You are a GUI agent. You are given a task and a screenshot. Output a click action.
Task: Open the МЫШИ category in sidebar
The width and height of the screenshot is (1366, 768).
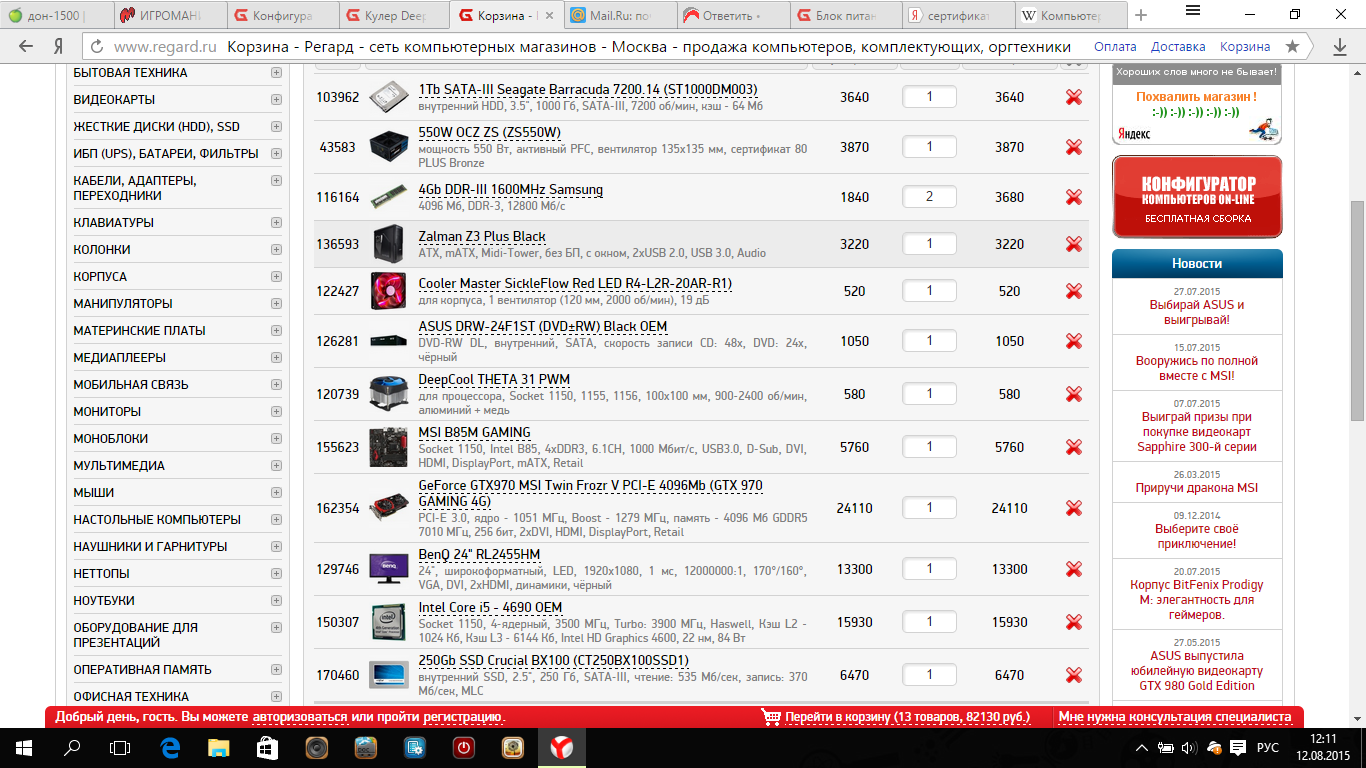pos(94,492)
